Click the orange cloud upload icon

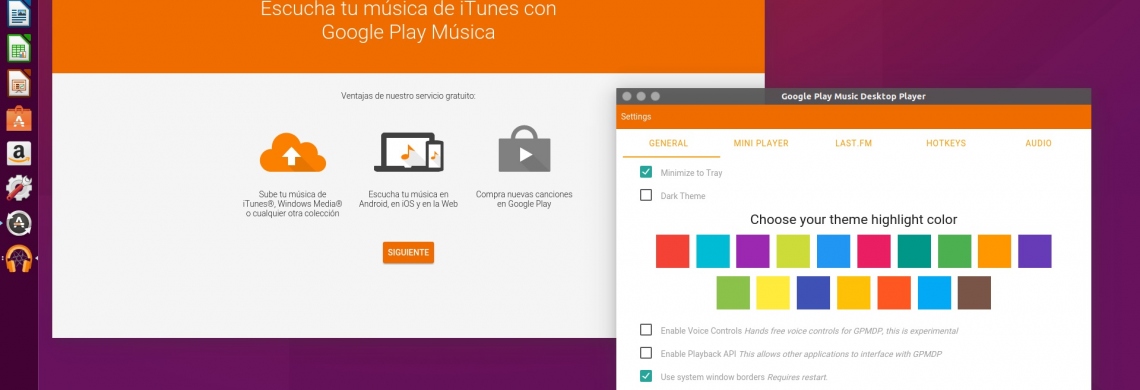coord(292,153)
